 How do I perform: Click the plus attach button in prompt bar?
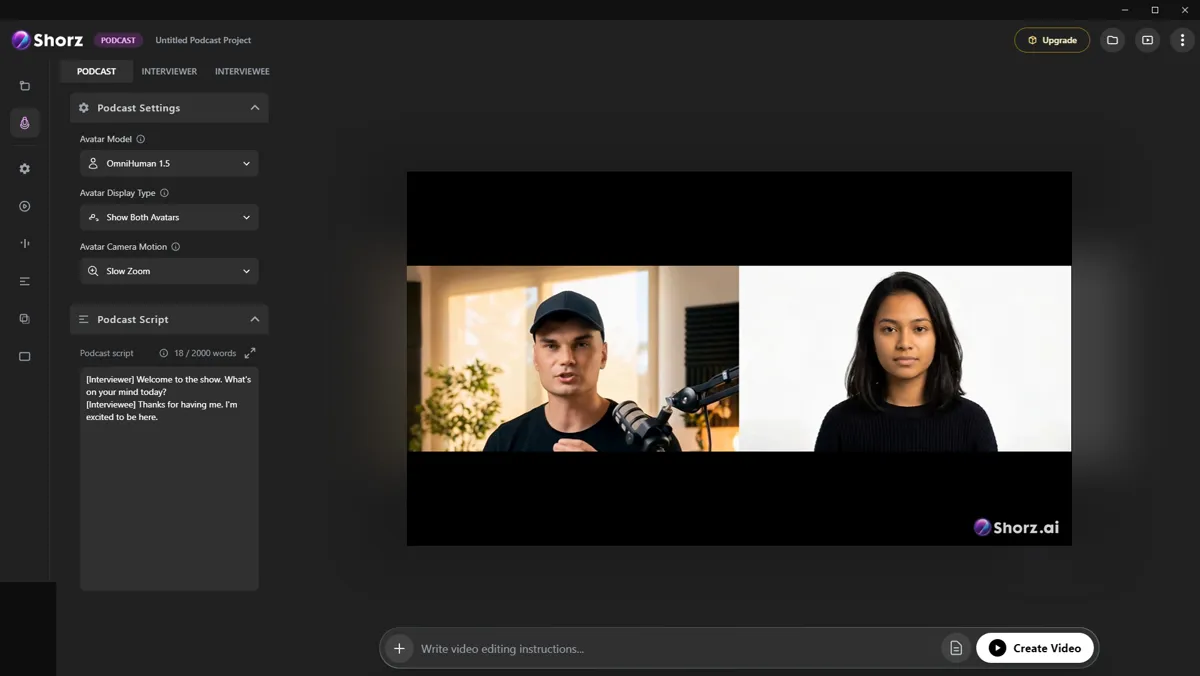point(399,648)
